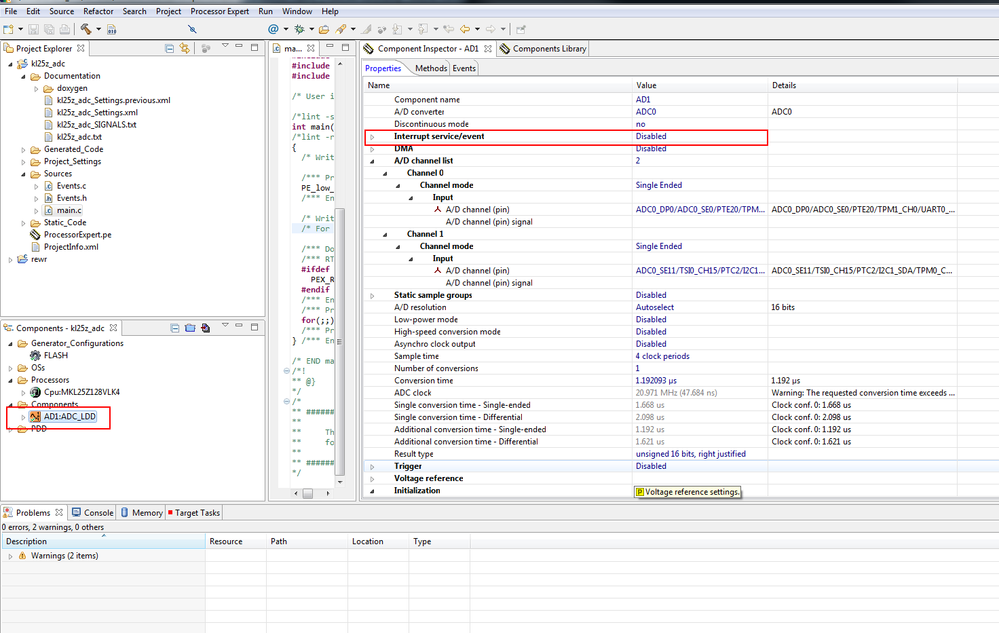Click the Component name value AD1 field
This screenshot has width=999, height=633.
point(643,100)
